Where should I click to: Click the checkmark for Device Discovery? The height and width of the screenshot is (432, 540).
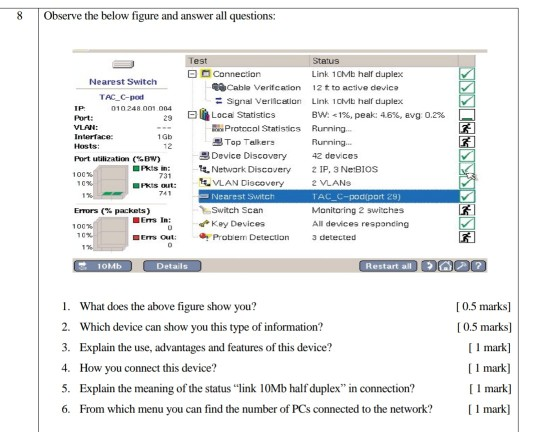click(467, 155)
